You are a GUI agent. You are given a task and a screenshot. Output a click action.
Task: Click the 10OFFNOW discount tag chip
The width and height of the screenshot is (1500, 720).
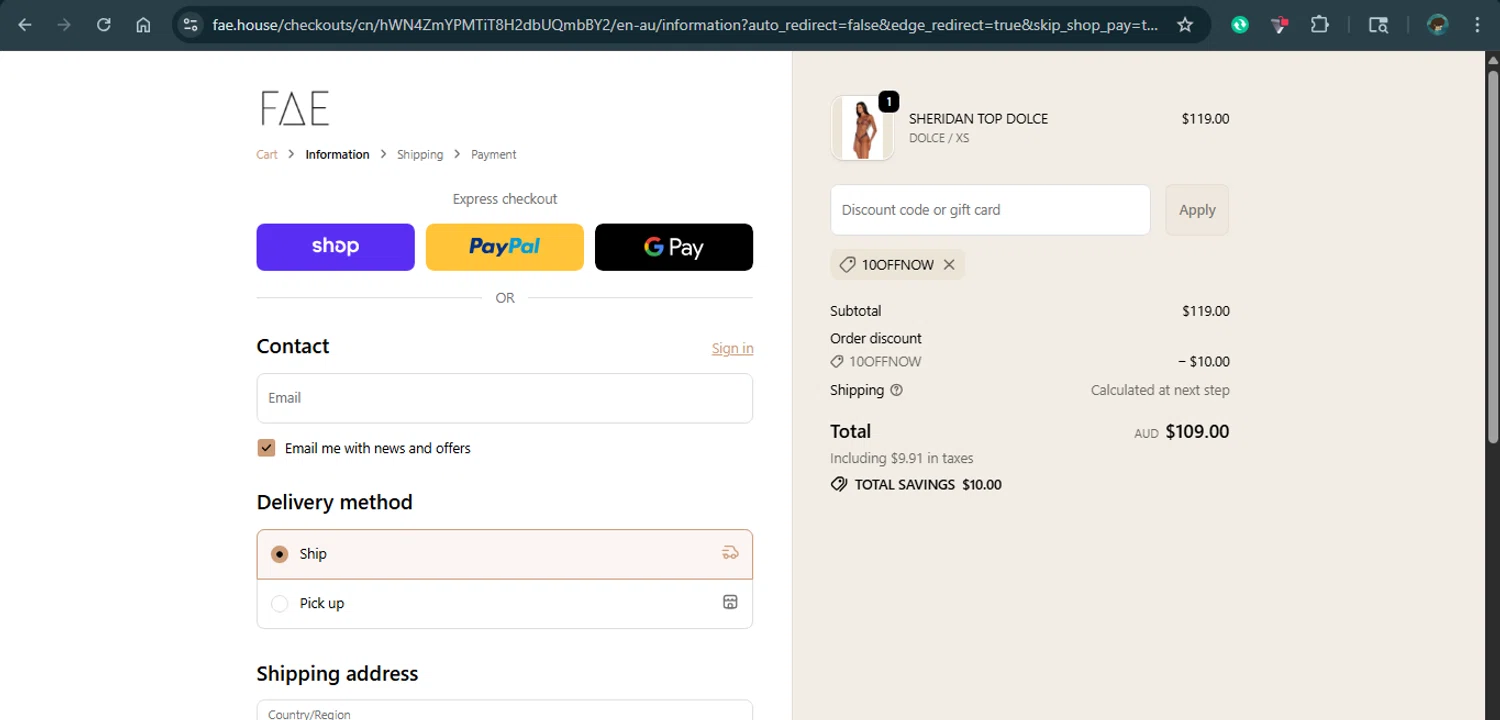tap(897, 265)
